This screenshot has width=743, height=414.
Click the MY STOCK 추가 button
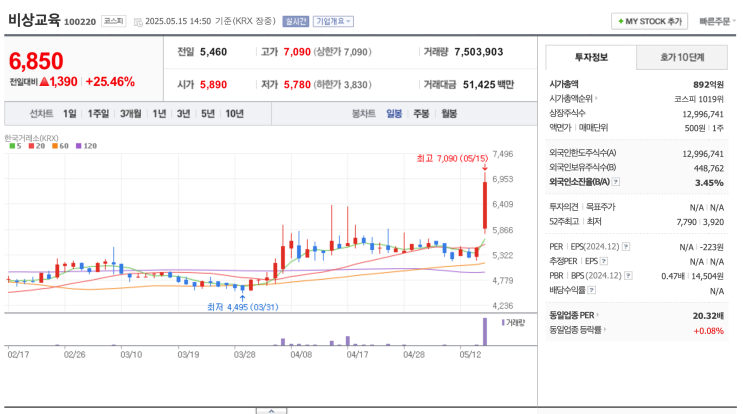tap(649, 21)
